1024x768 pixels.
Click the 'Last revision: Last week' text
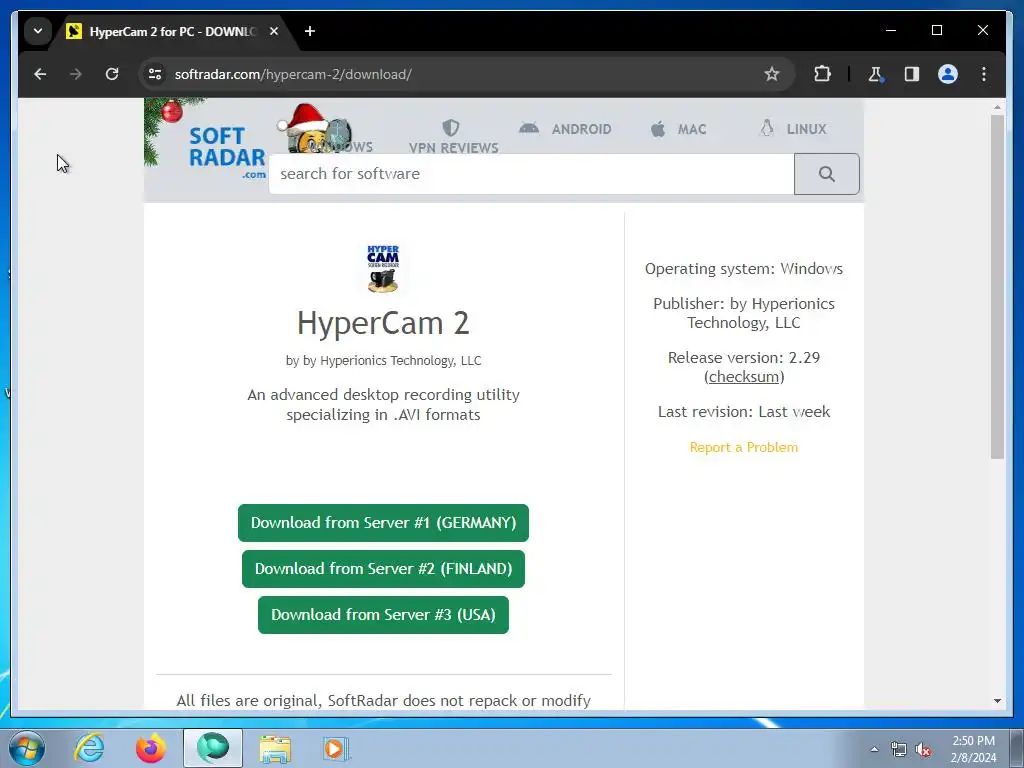[744, 412]
